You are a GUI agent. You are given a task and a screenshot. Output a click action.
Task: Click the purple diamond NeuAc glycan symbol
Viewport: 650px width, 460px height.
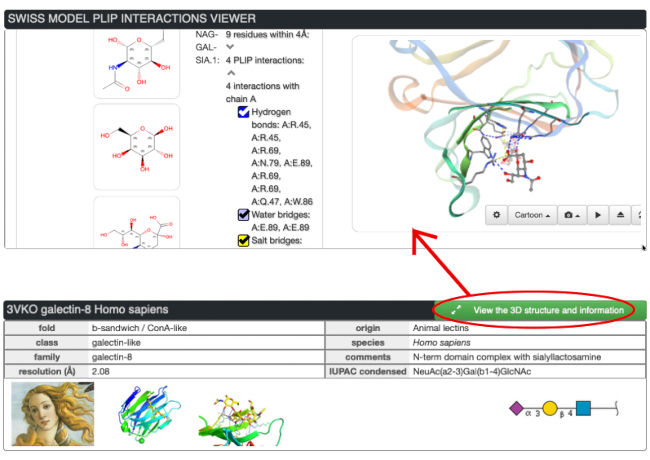517,408
